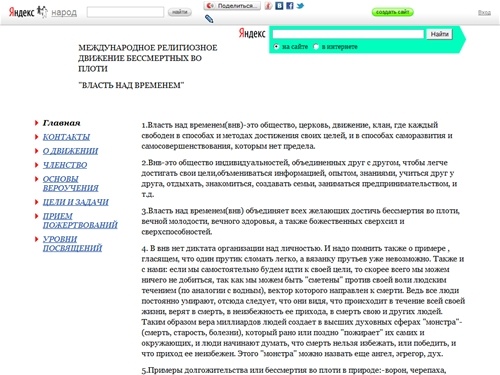Open the УРОВНИ ПОСВЯЩЕНИЙ menu link
Screen dimensions: 500x375
[72, 243]
